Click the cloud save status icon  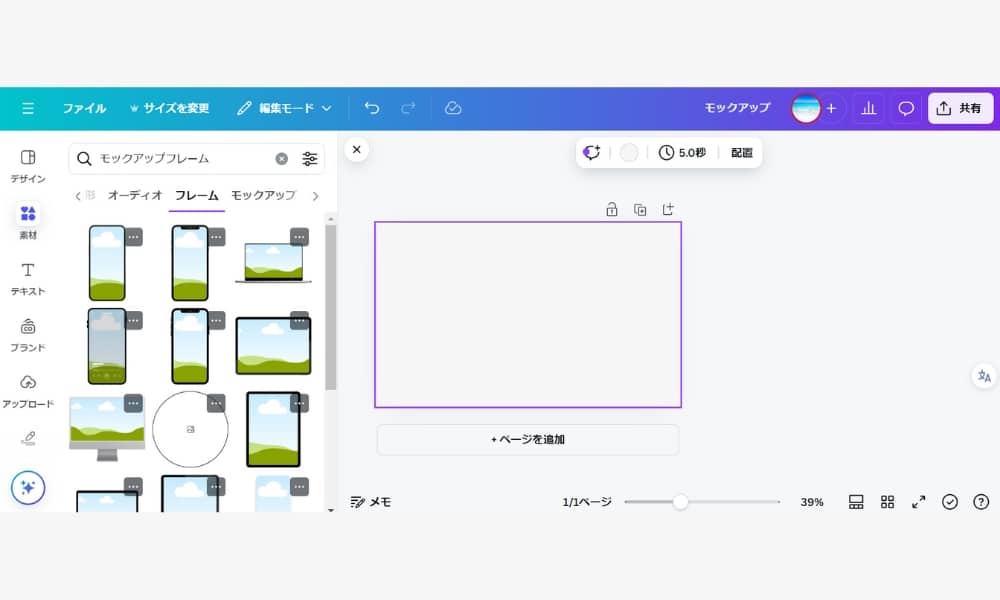pyautogui.click(x=453, y=108)
